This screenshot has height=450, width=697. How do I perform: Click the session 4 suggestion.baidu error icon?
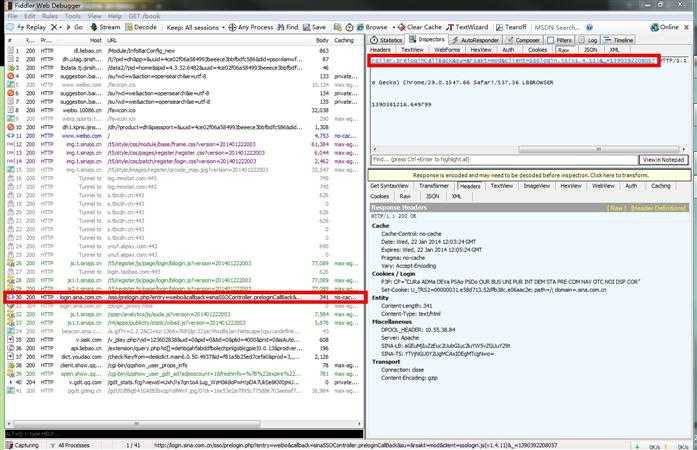tap(11, 76)
